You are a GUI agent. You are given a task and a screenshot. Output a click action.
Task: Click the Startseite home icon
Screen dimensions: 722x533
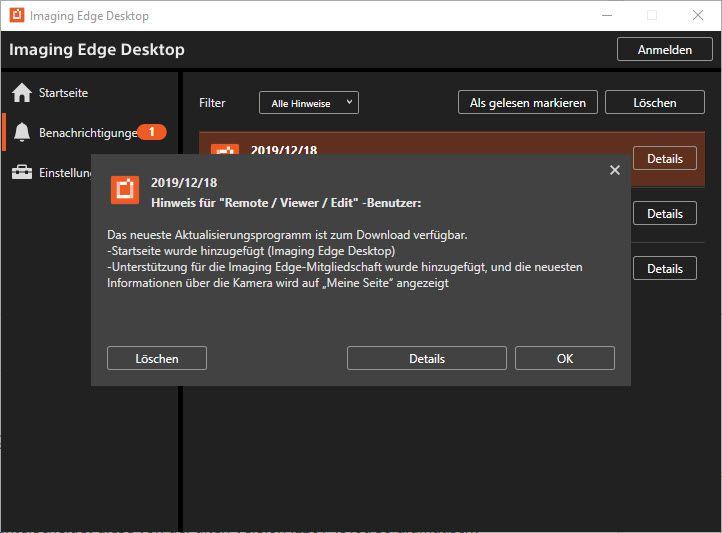click(22, 93)
